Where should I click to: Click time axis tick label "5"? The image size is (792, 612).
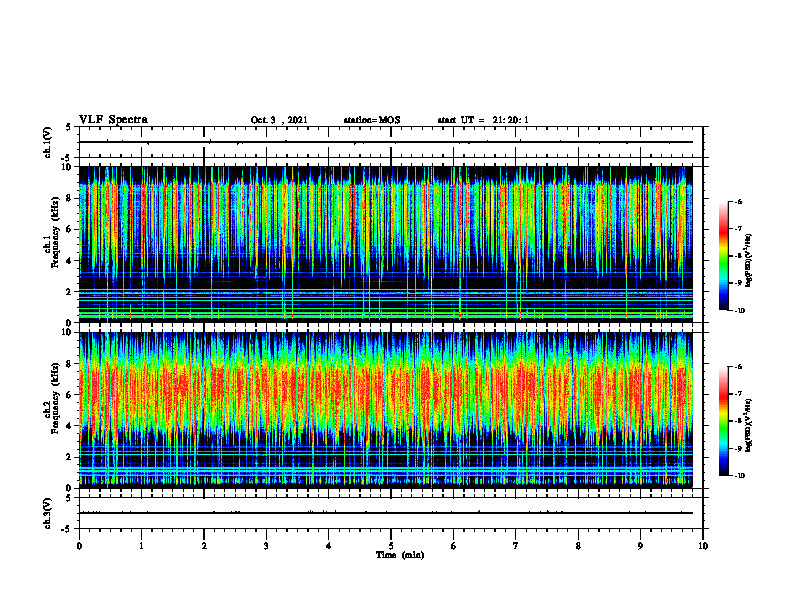[x=391, y=546]
